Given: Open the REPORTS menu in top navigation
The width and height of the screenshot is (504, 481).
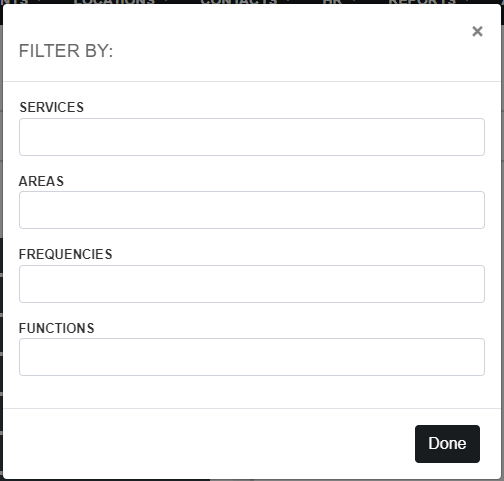Looking at the screenshot, I should coord(421,2).
